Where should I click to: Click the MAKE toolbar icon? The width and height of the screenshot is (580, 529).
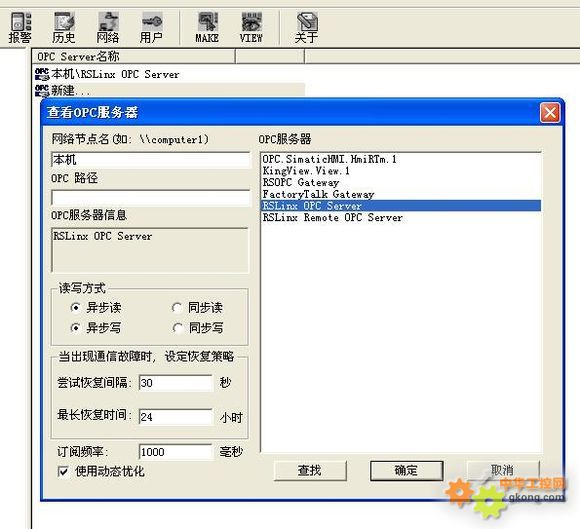[207, 27]
